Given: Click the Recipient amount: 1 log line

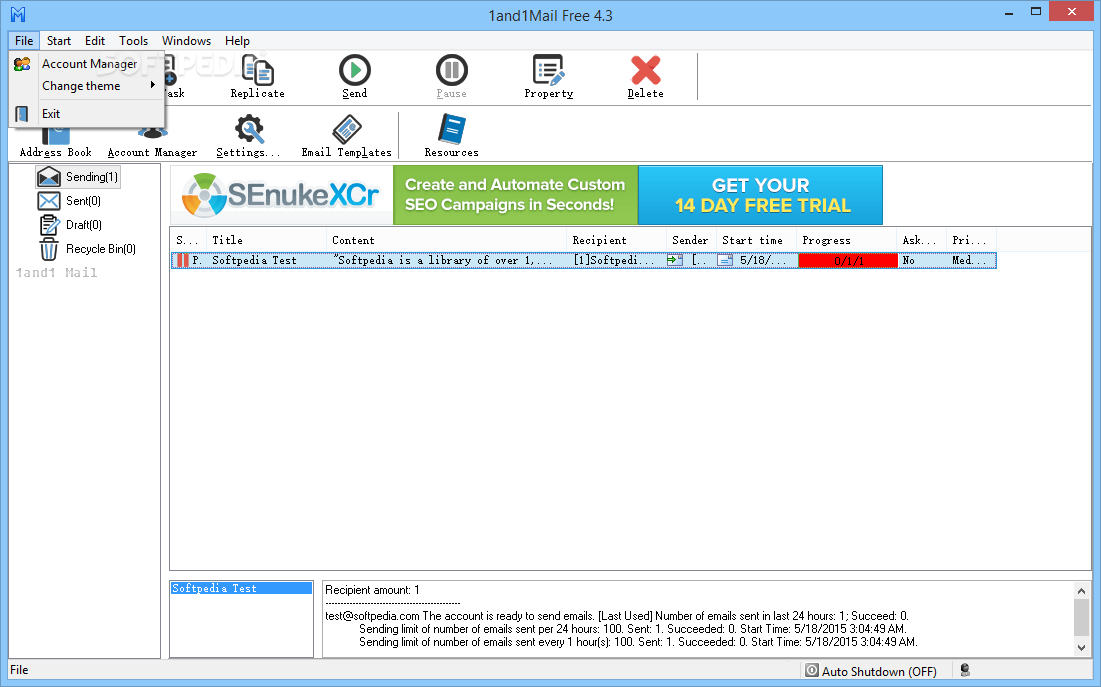Looking at the screenshot, I should click(372, 590).
